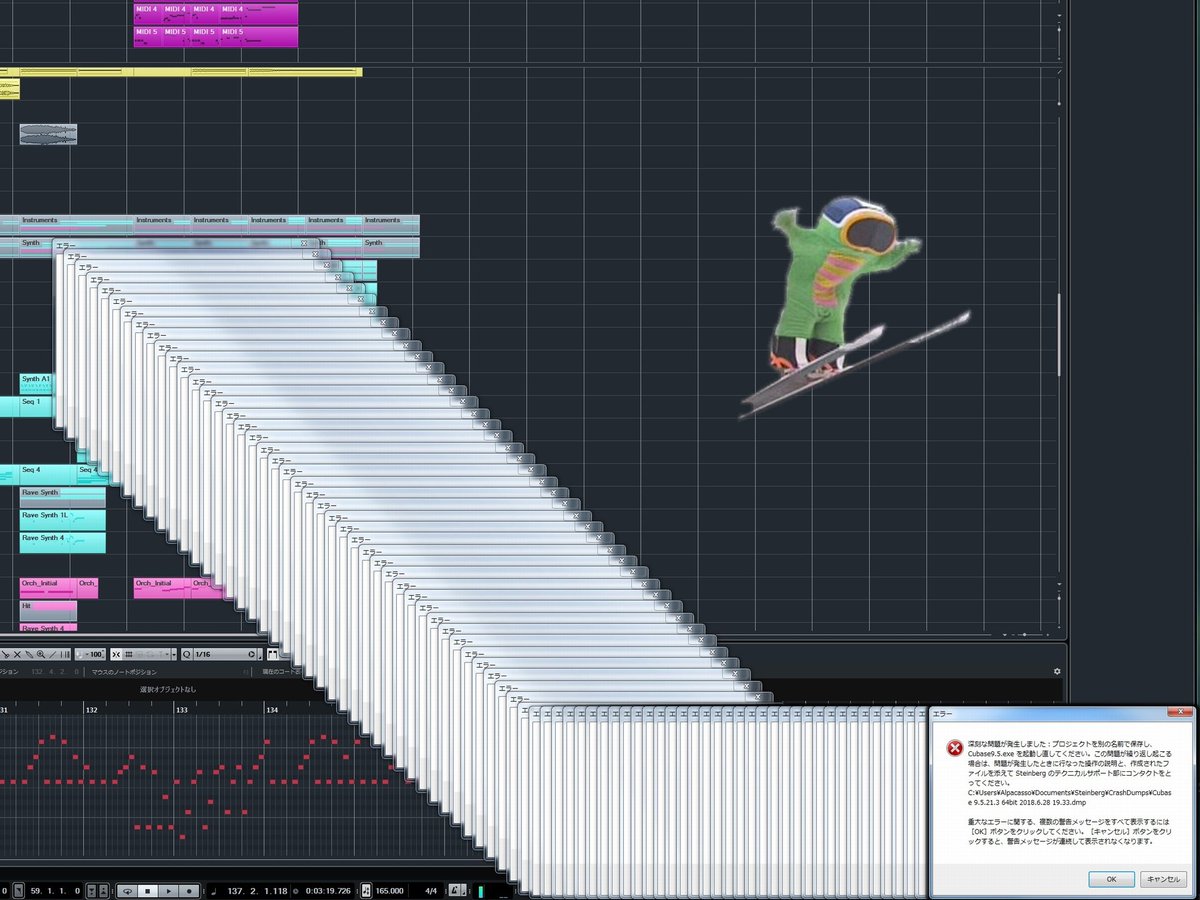Click the key editor settings gear icon
The height and width of the screenshot is (900, 1200).
coord(1057,671)
